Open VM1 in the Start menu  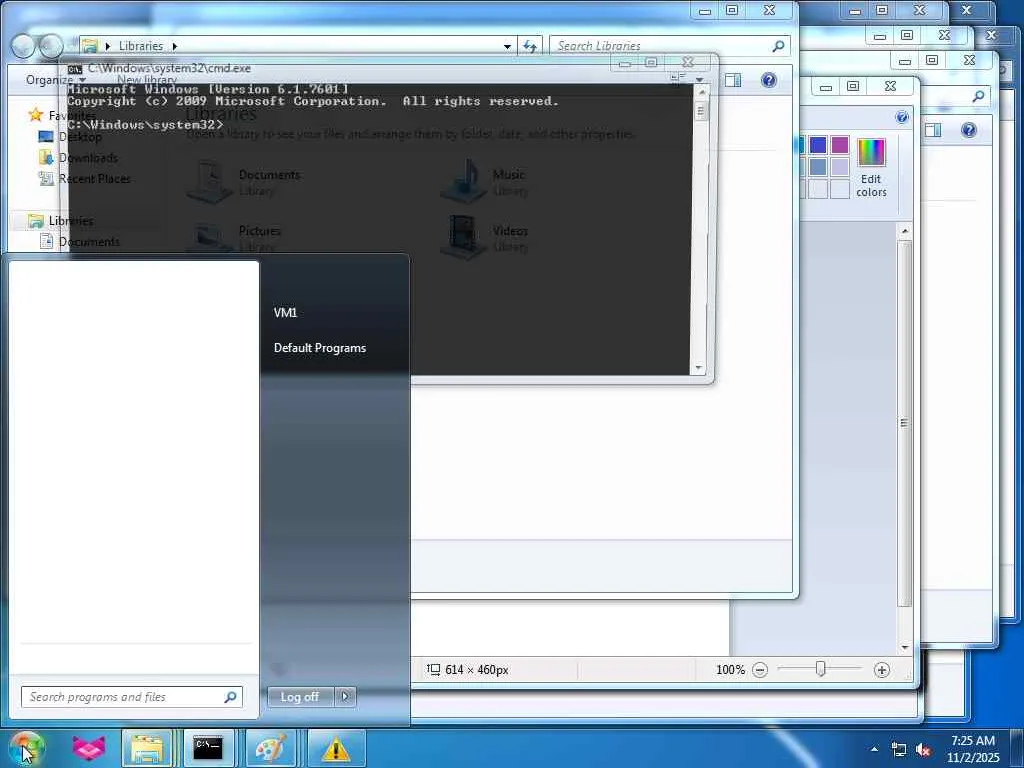285,313
